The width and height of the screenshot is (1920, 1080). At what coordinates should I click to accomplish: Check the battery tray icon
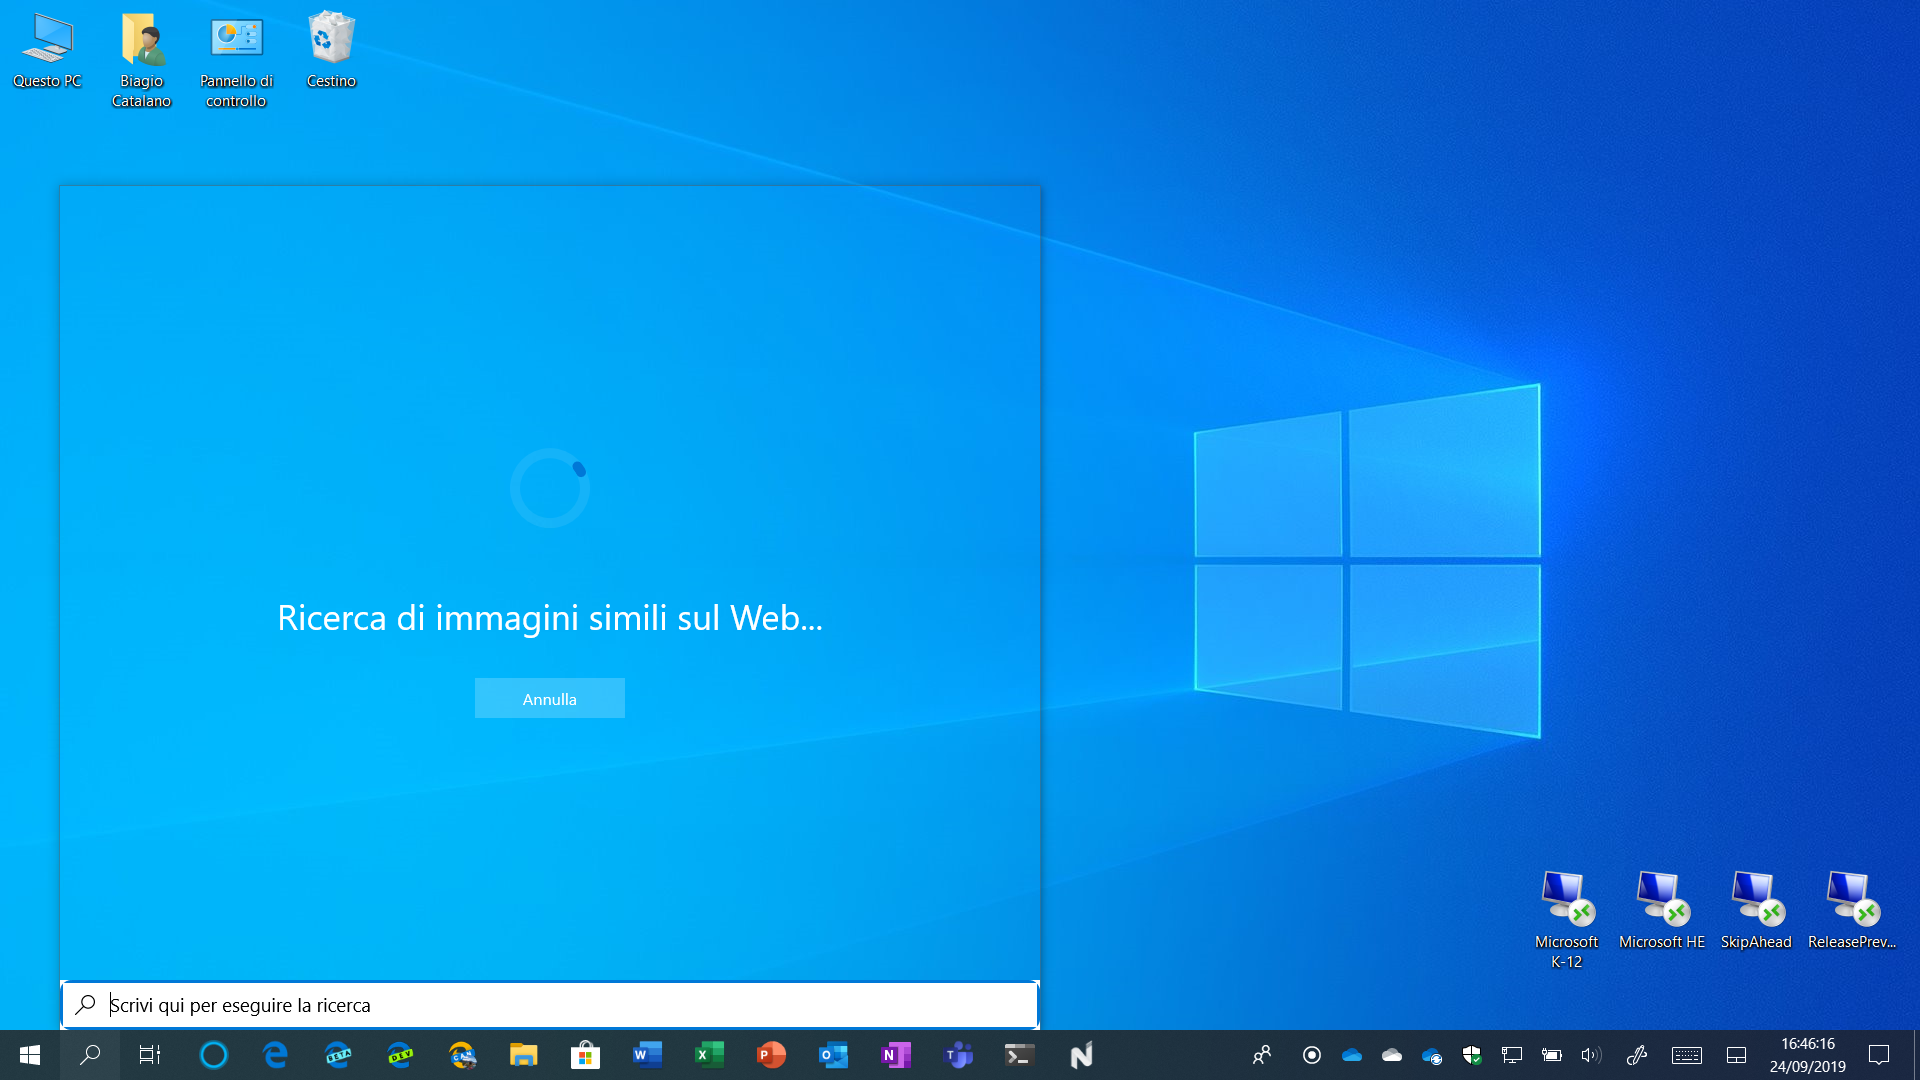click(x=1552, y=1055)
